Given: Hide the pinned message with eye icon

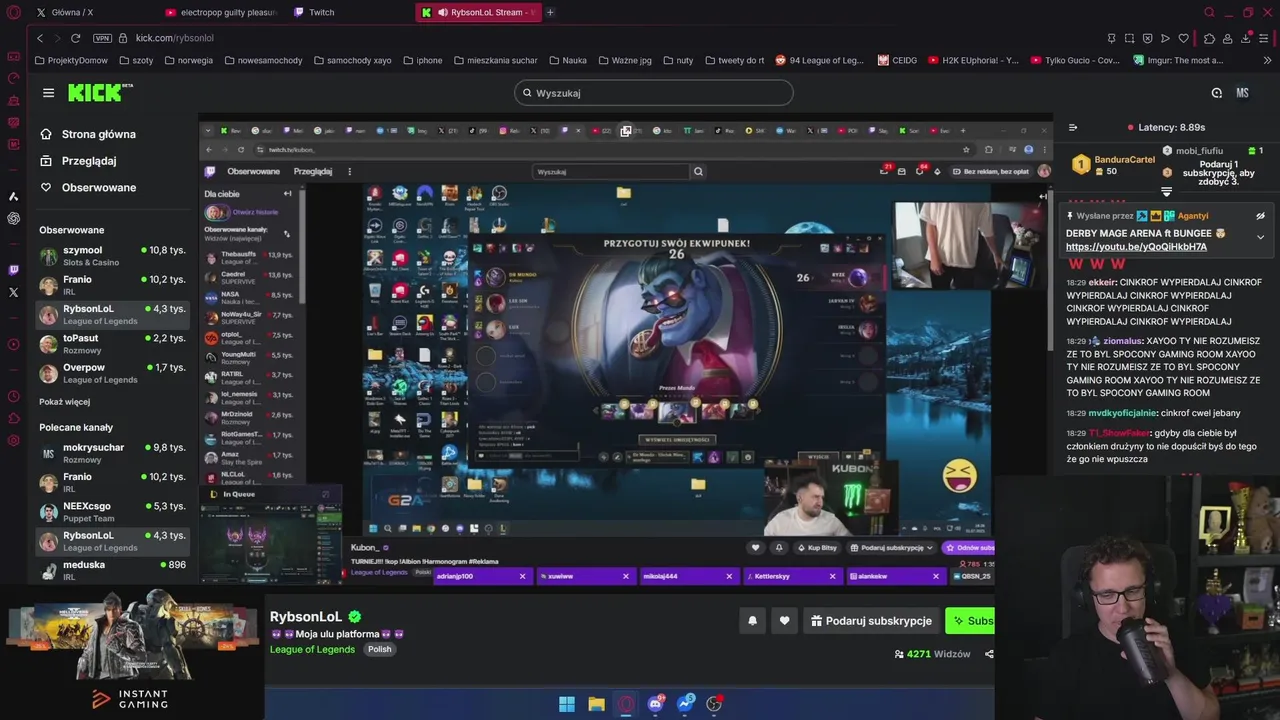Looking at the screenshot, I should coord(1260,216).
